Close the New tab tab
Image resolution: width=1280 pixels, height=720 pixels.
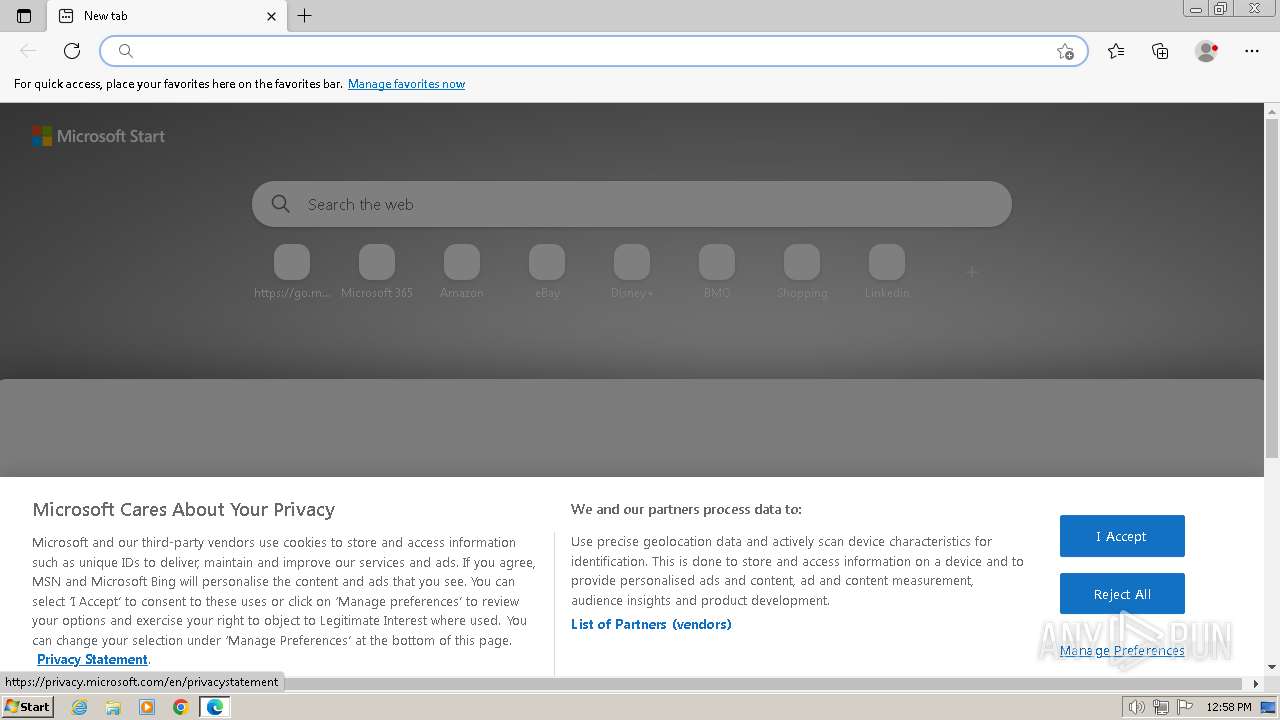[271, 16]
